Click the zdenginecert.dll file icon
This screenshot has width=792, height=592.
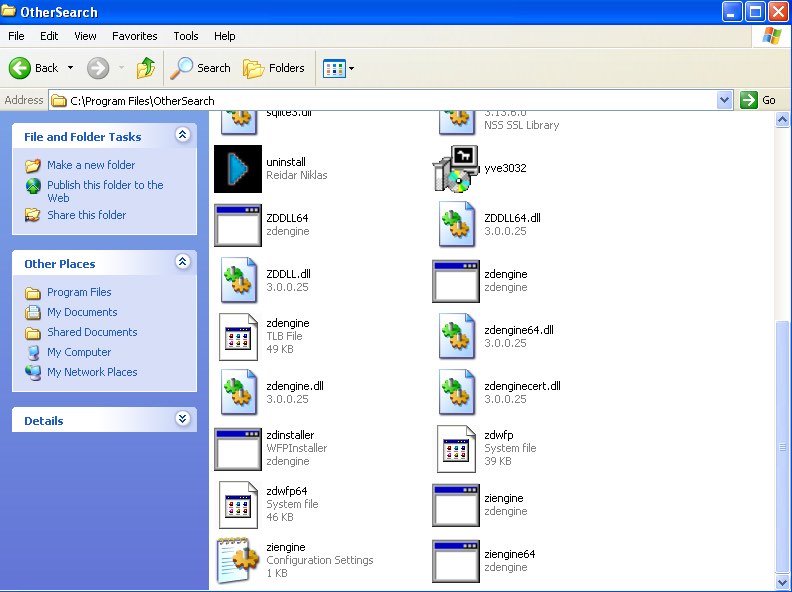pyautogui.click(x=455, y=393)
